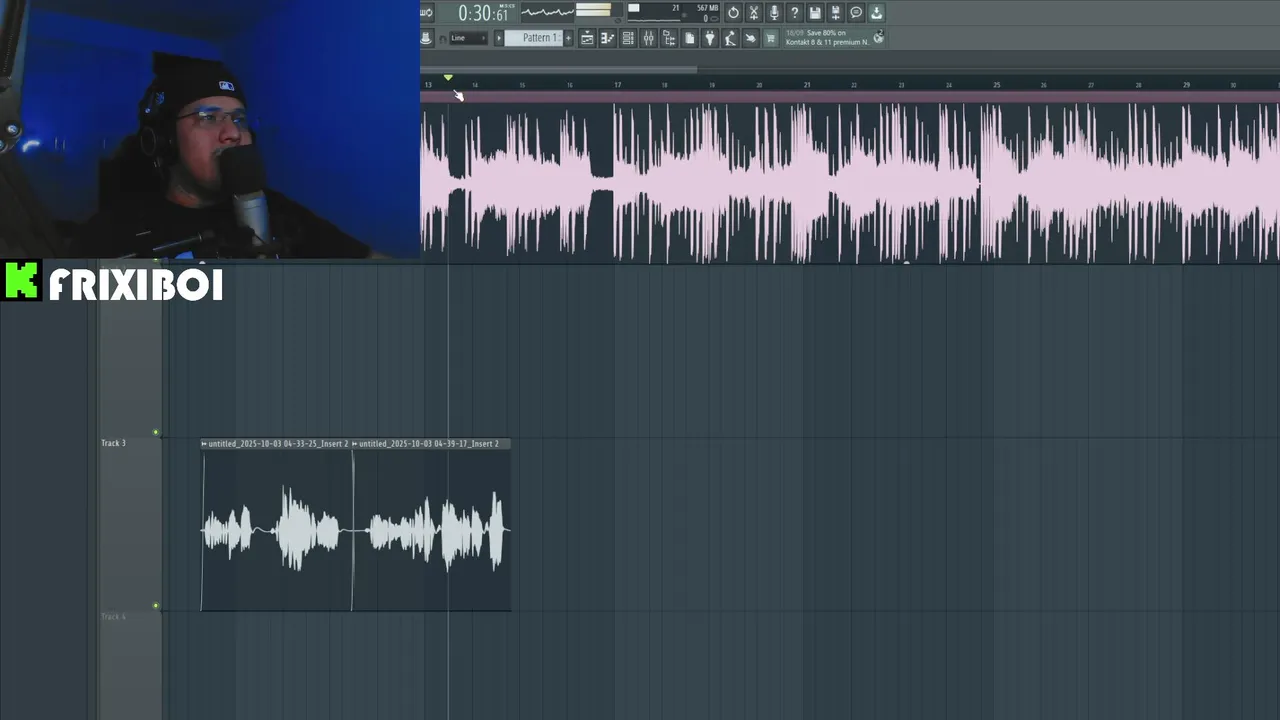This screenshot has height=720, width=1280.
Task: Click the green Kick logo icon
Action: pos(21,281)
